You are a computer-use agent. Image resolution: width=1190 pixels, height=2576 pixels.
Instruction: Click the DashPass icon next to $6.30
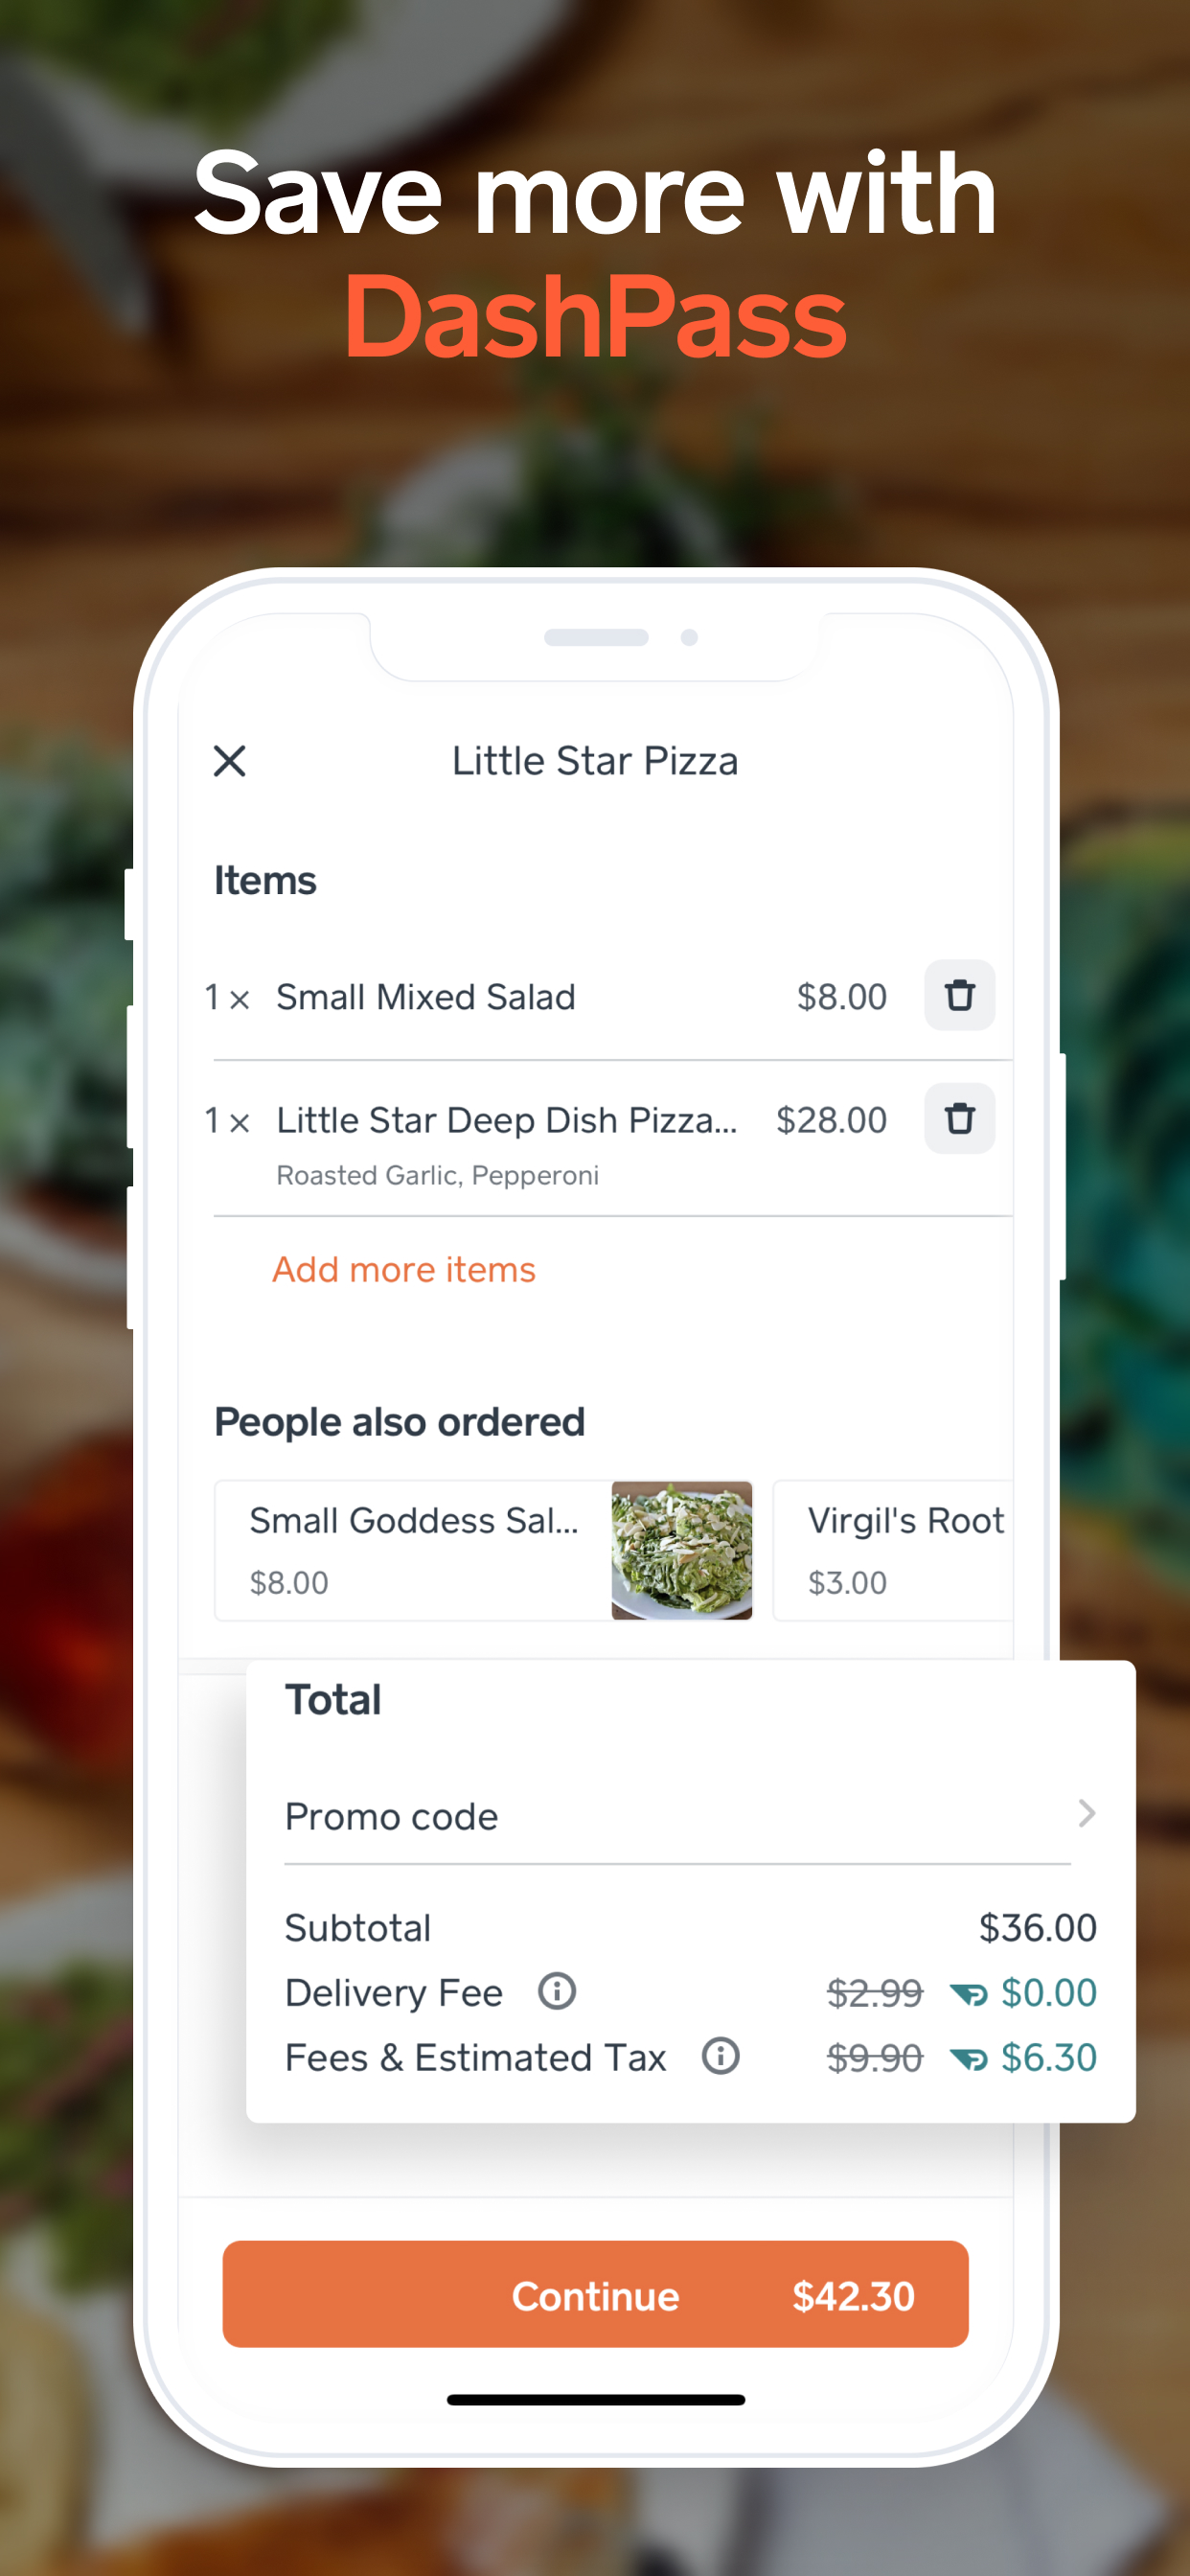(x=969, y=2058)
